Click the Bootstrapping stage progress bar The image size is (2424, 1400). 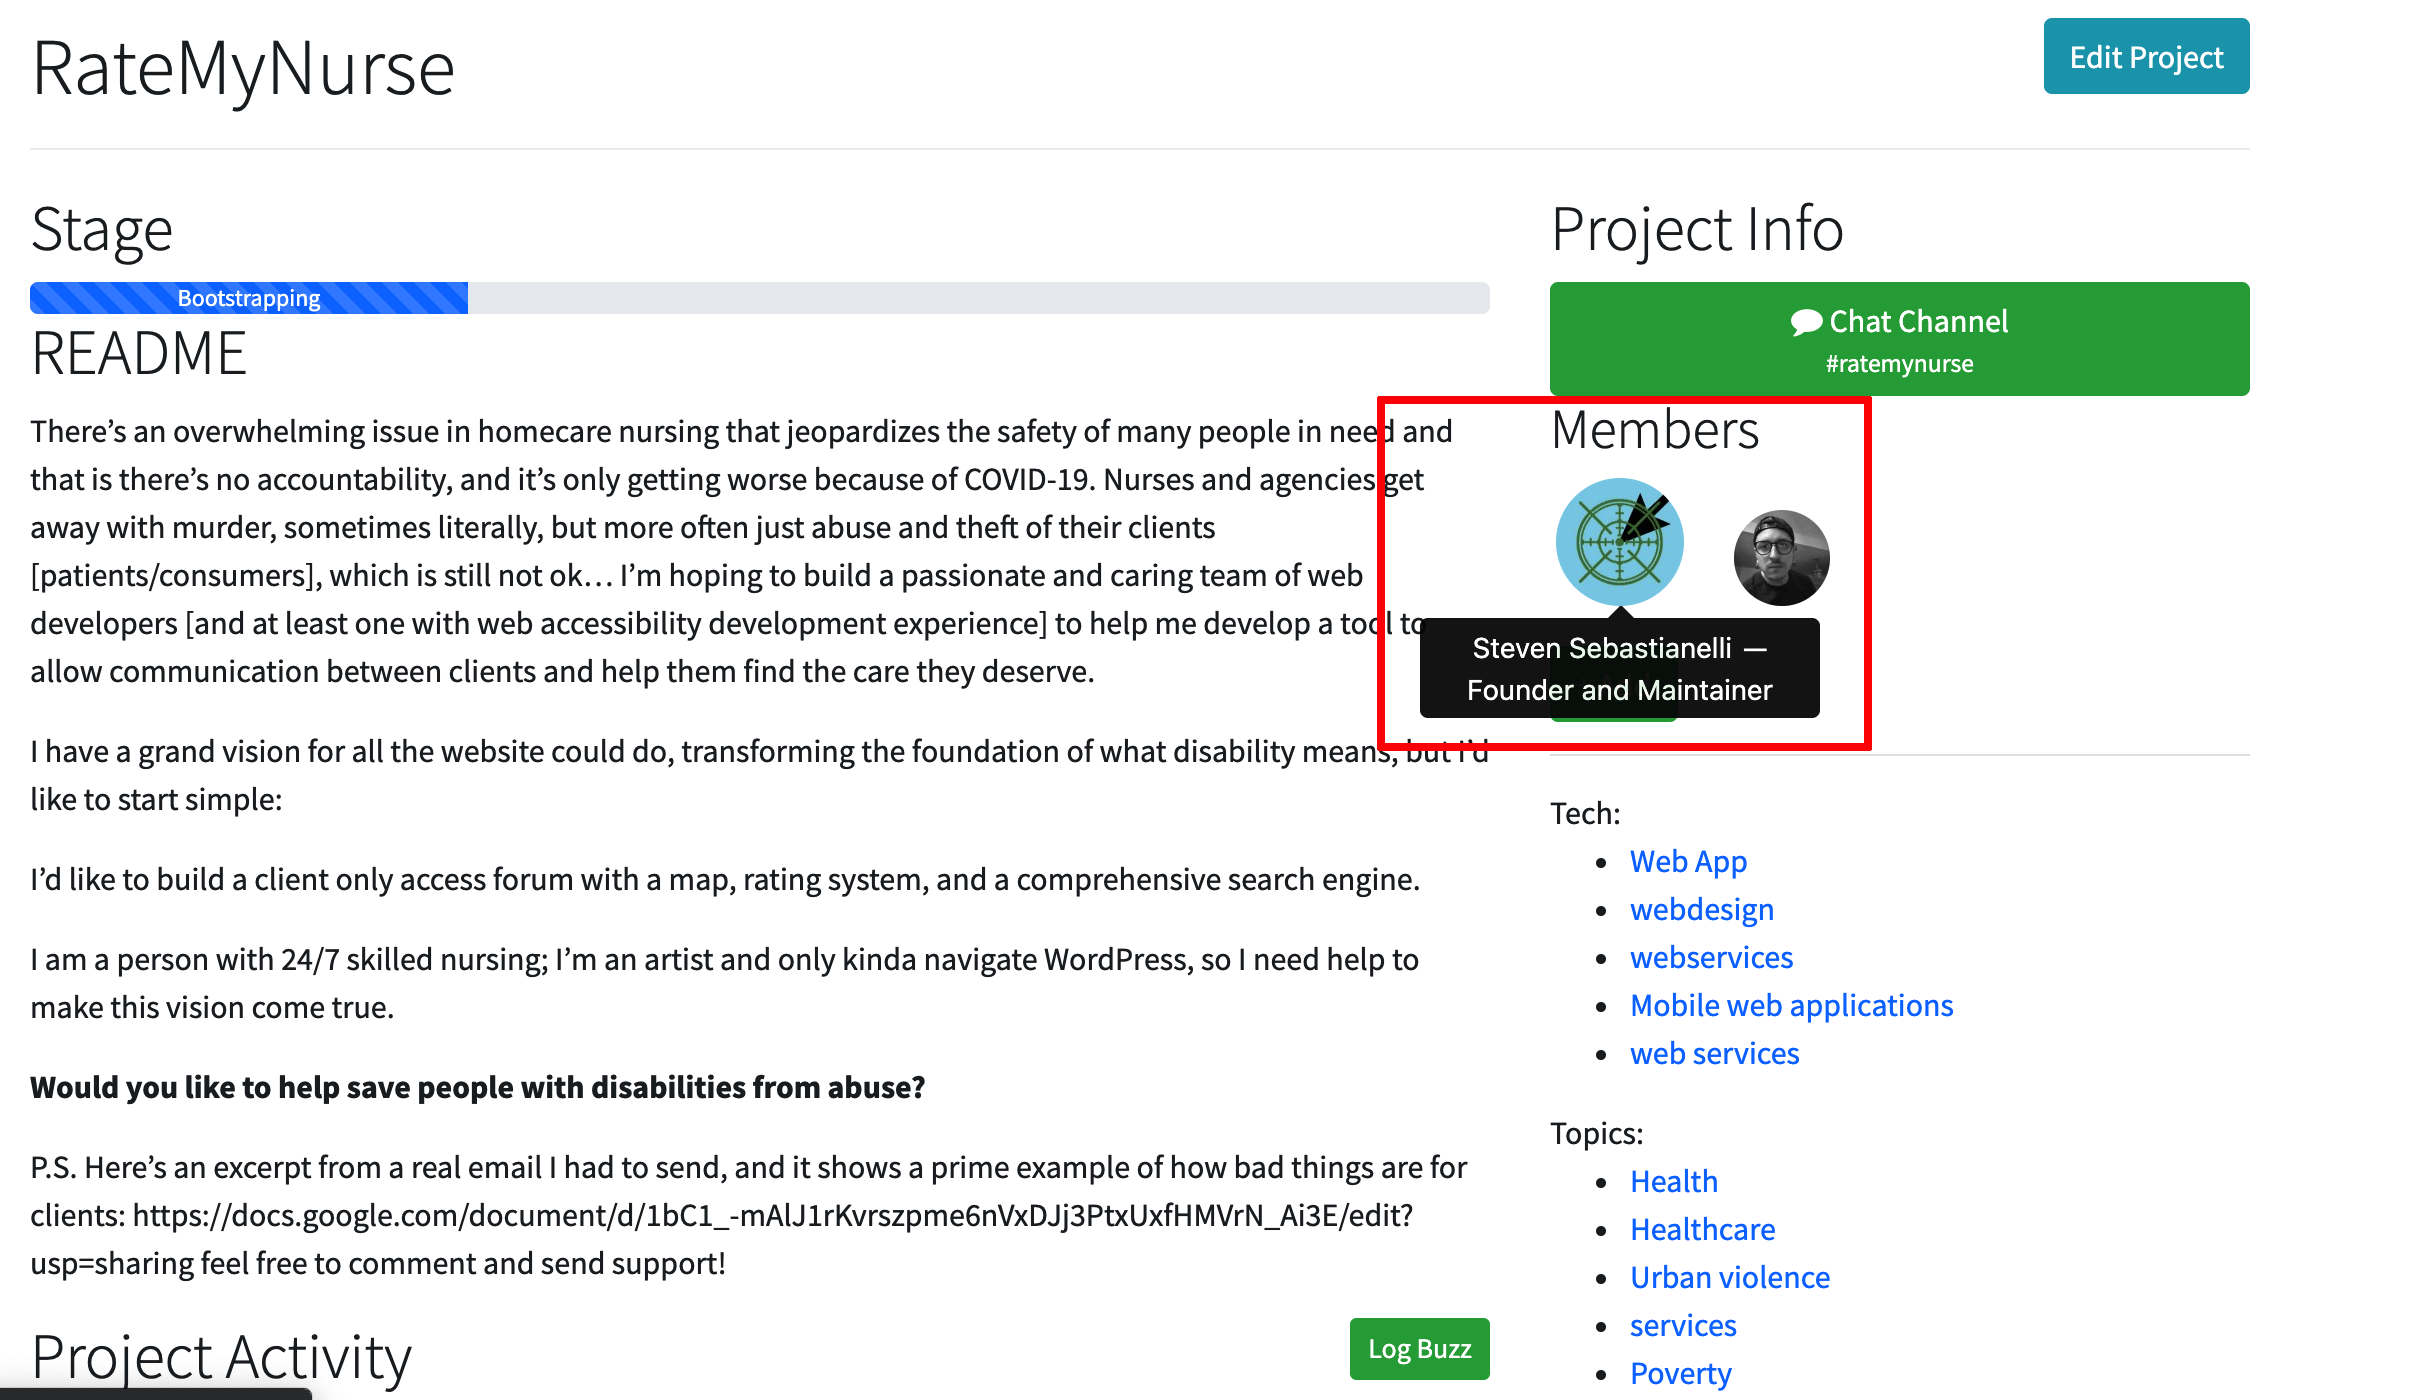[x=249, y=298]
